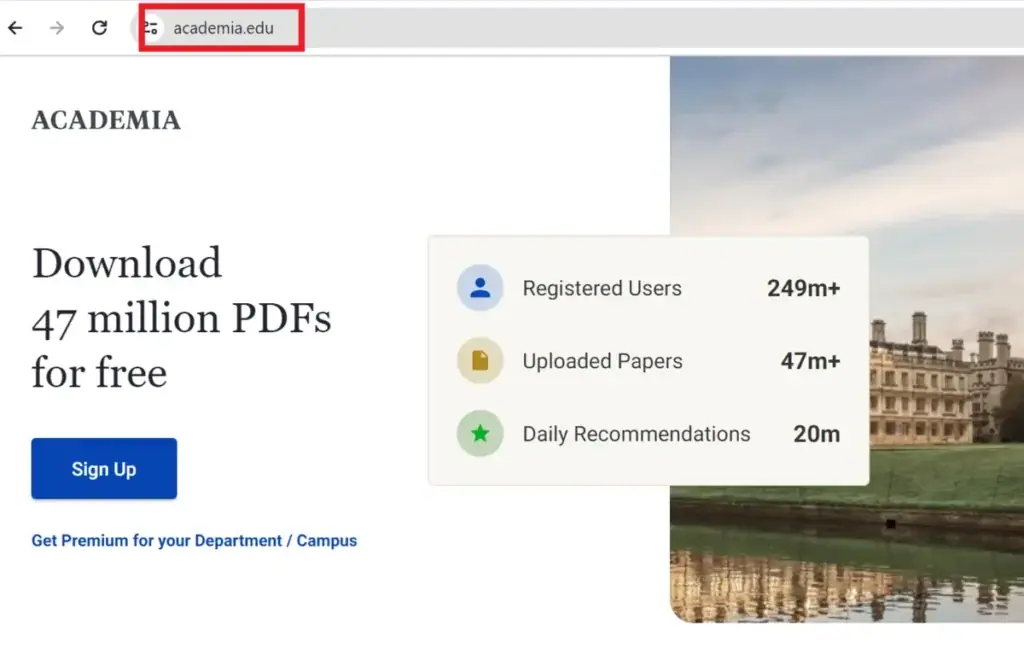Image resolution: width=1024 pixels, height=648 pixels.
Task: Select the Daily Recommendations label
Action: tap(636, 434)
